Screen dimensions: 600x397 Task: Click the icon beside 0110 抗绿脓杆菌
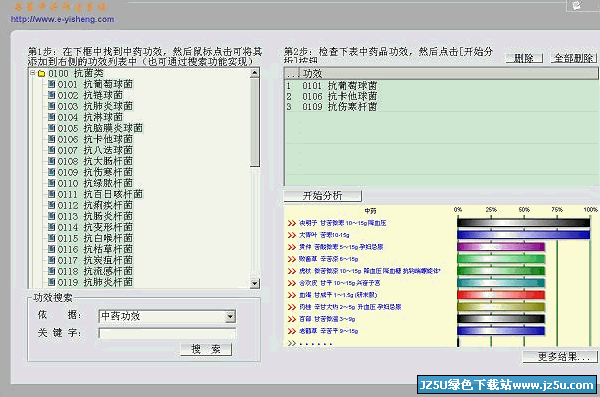click(x=52, y=183)
